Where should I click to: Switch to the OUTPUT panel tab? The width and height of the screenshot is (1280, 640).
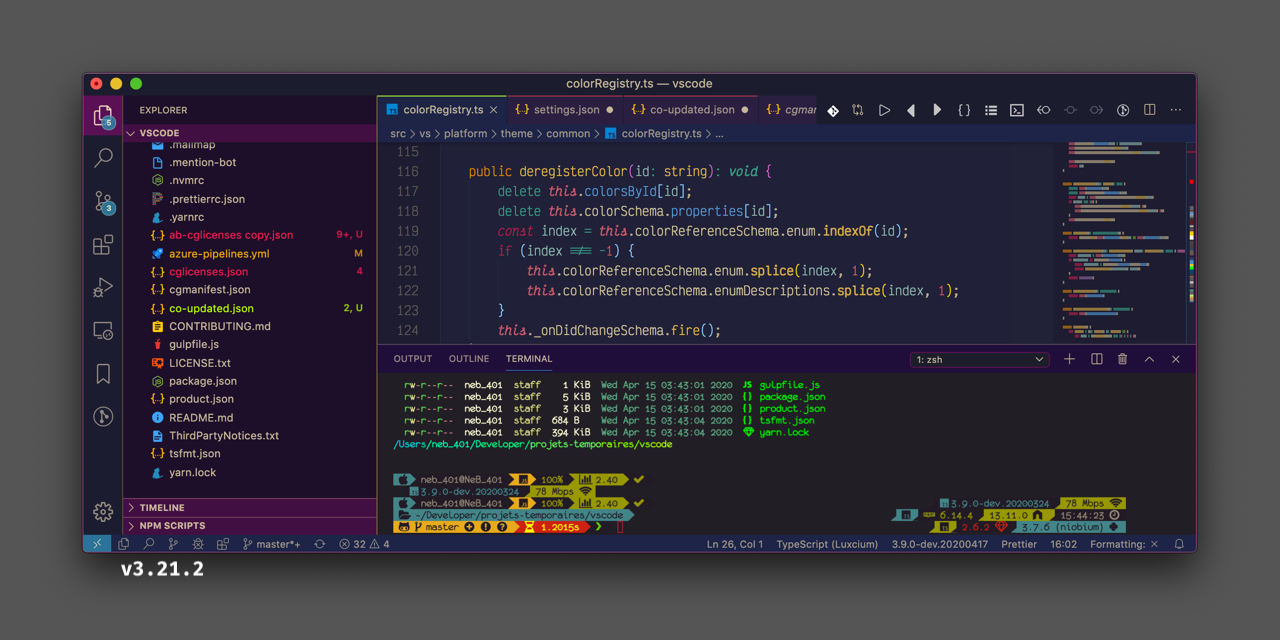(x=412, y=359)
